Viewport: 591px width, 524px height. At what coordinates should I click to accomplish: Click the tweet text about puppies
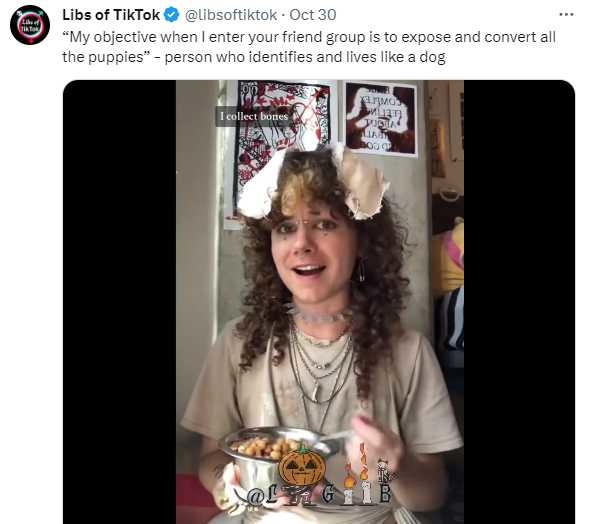pyautogui.click(x=309, y=47)
